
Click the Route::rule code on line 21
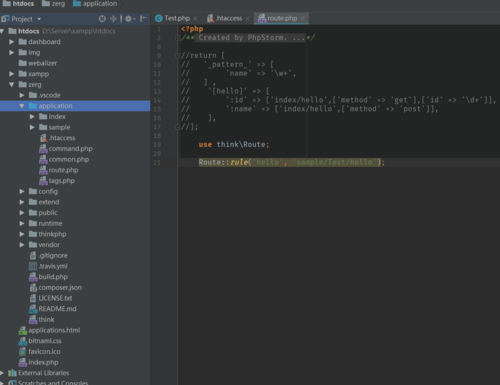pos(292,162)
